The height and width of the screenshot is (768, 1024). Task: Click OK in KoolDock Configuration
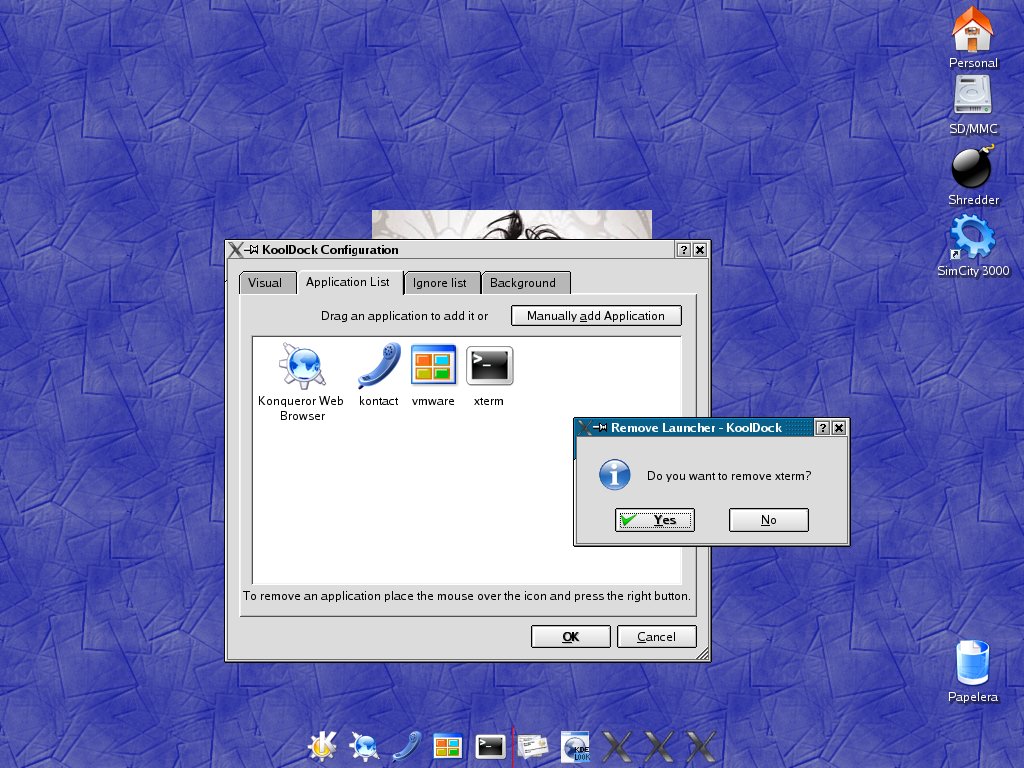pyautogui.click(x=571, y=637)
